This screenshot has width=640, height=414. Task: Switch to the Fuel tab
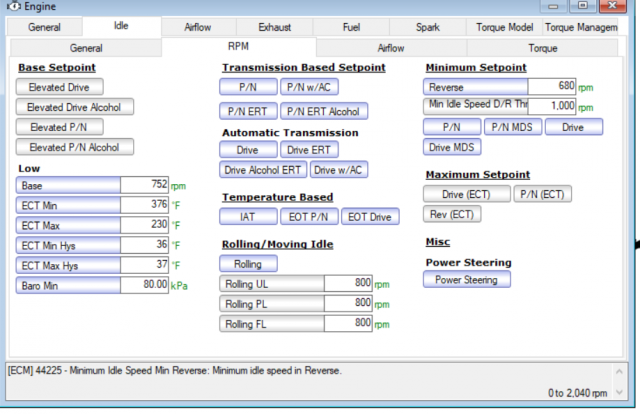(352, 27)
